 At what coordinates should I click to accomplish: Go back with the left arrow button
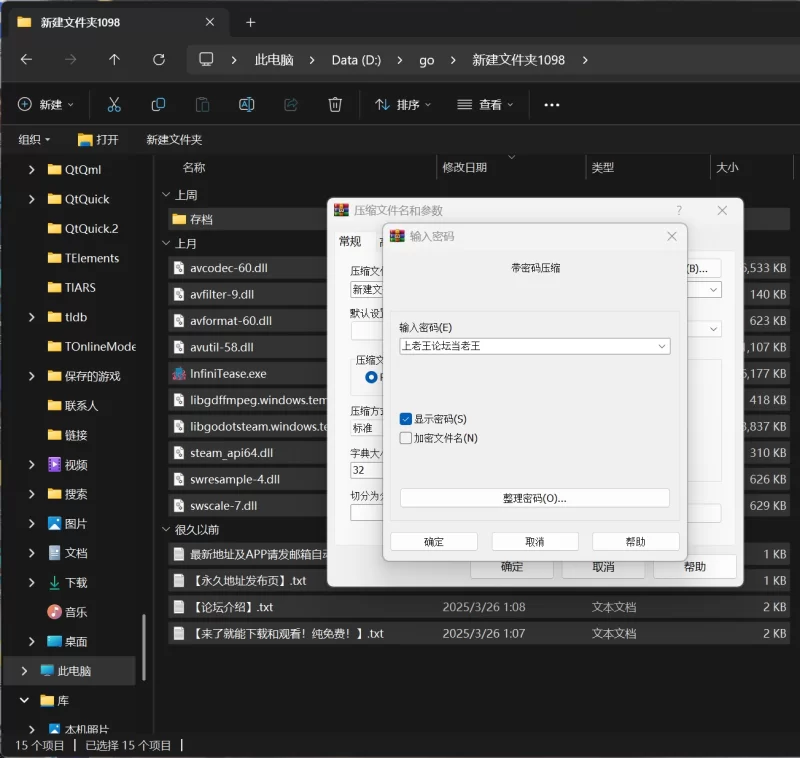26,60
